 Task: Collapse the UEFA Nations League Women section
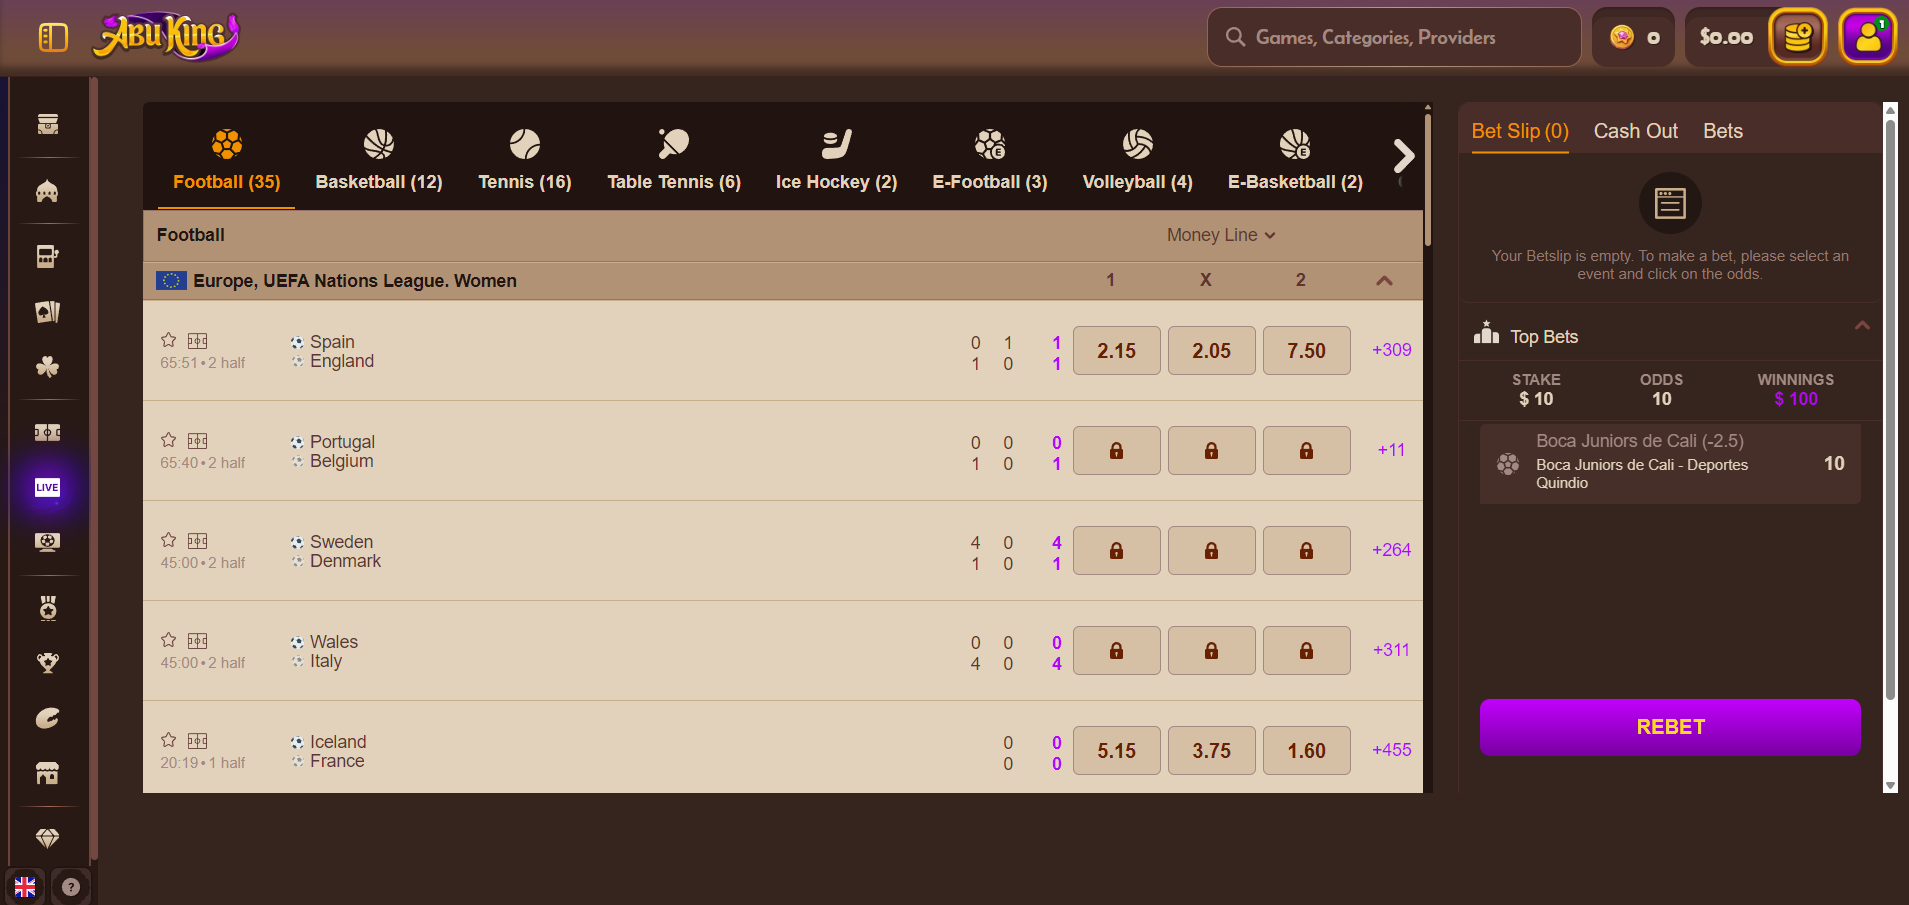(1384, 281)
